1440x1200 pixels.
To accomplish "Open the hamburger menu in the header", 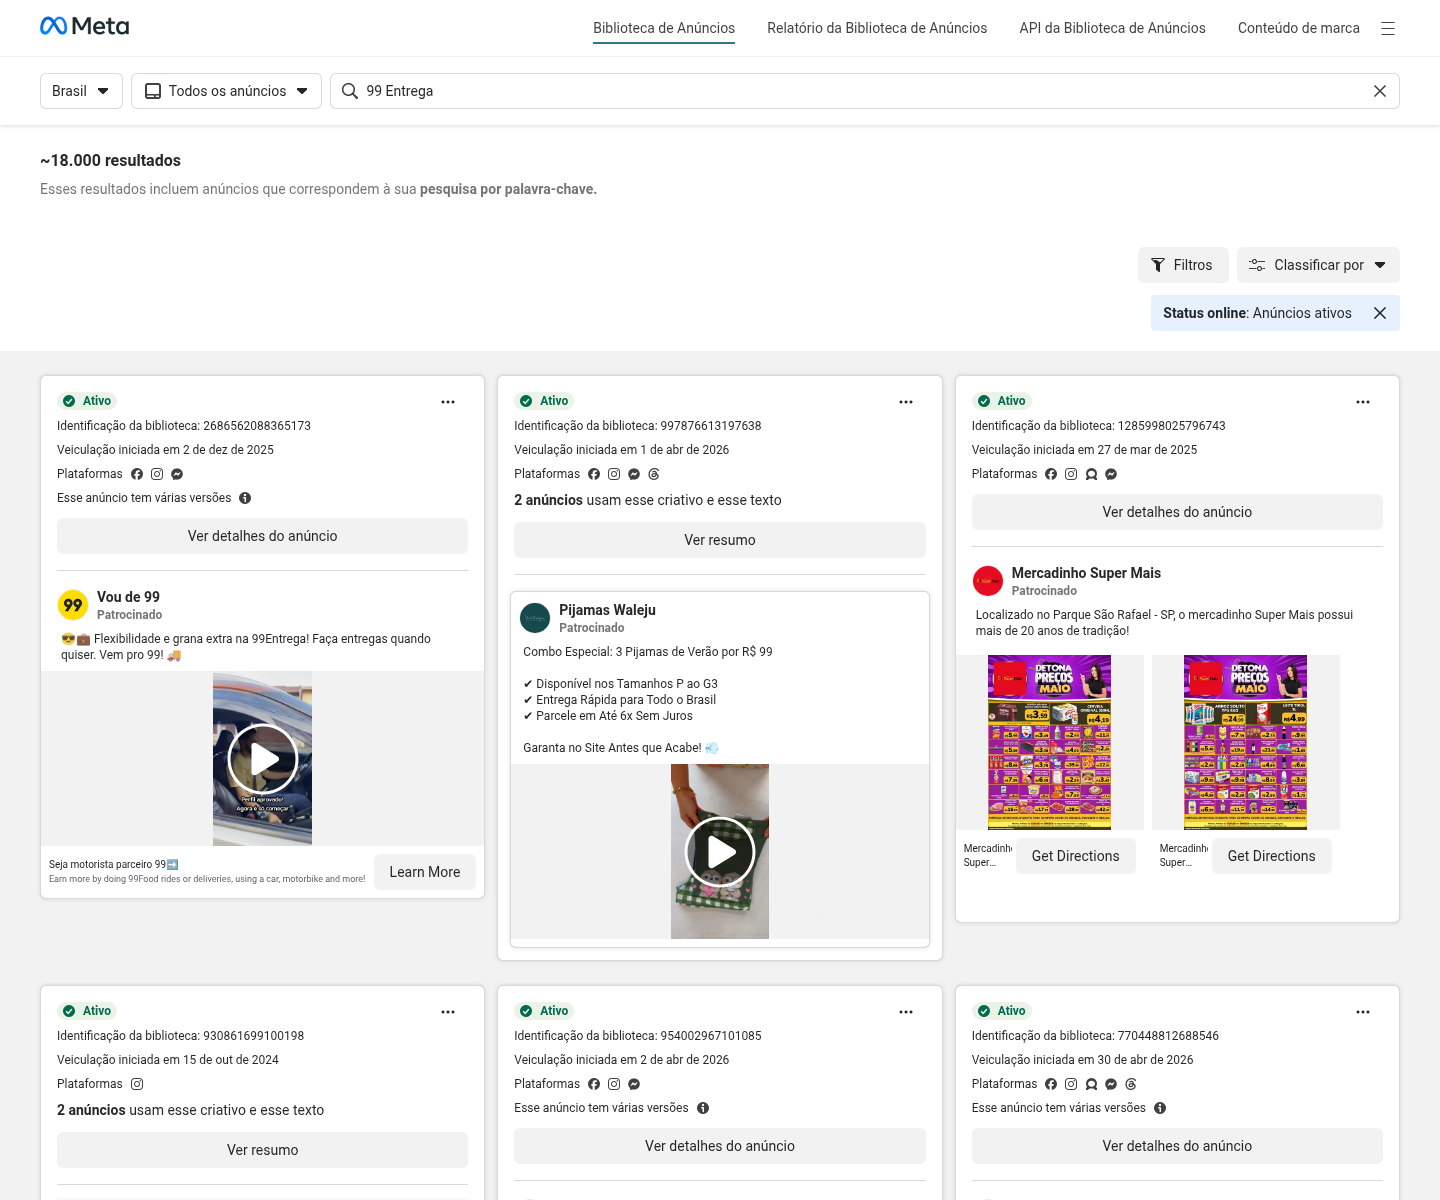I will coord(1388,29).
